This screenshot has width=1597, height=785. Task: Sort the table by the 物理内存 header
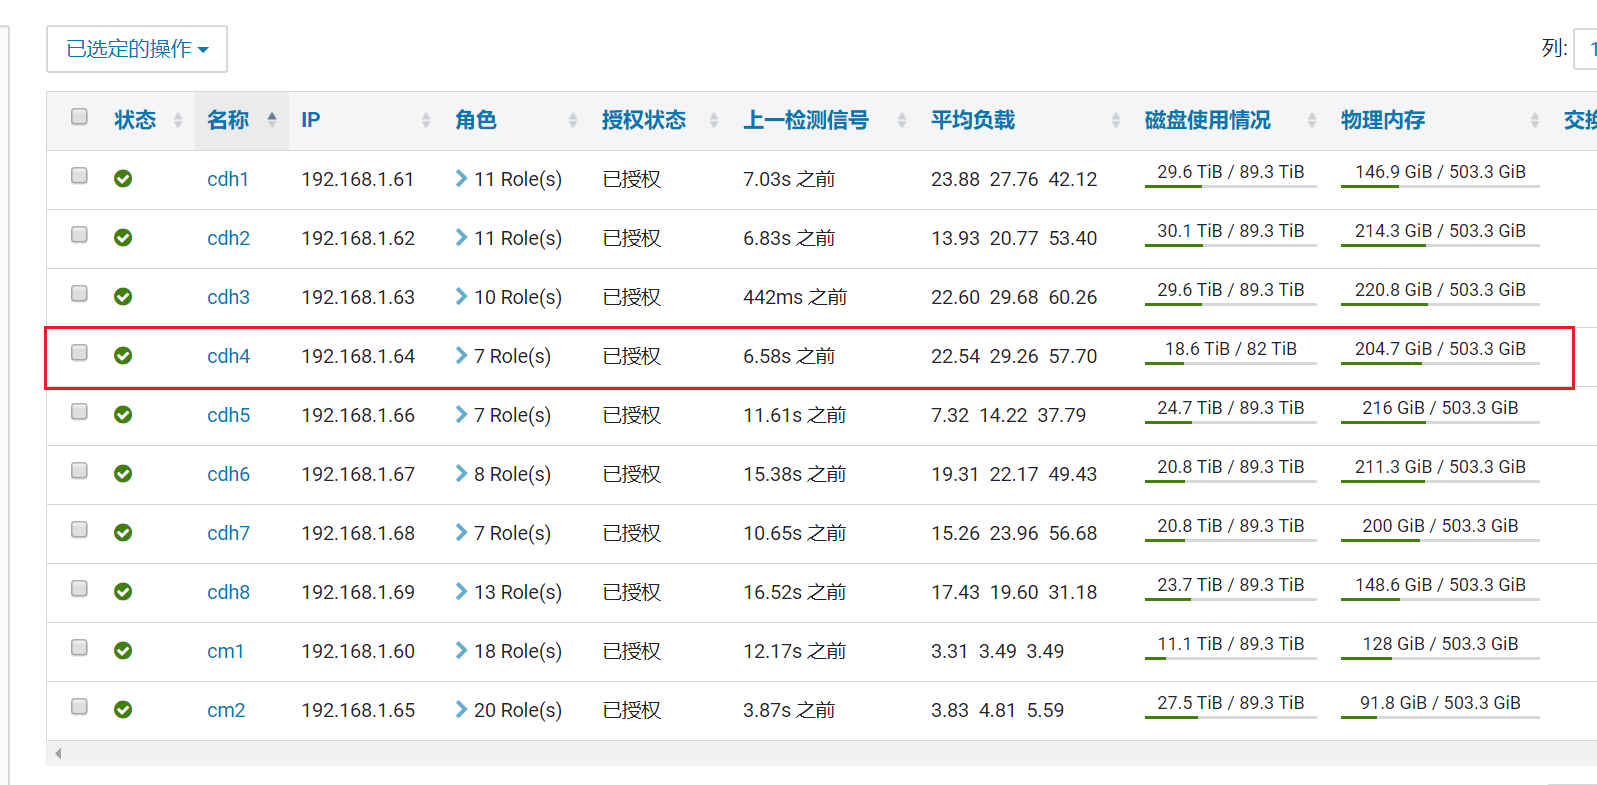pos(1383,120)
